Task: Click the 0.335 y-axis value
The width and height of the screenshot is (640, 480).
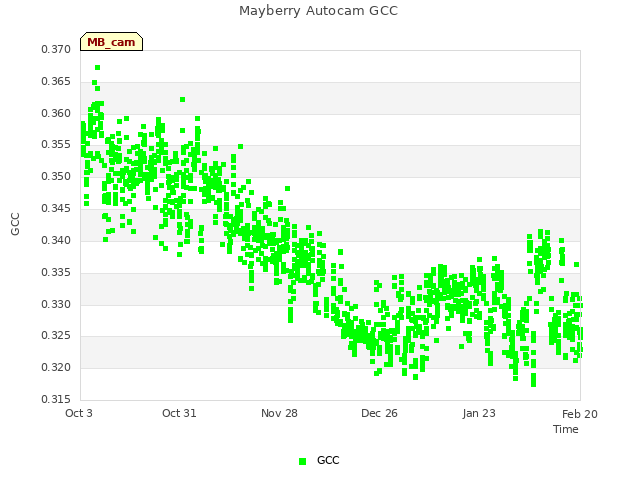Action: 56,272
